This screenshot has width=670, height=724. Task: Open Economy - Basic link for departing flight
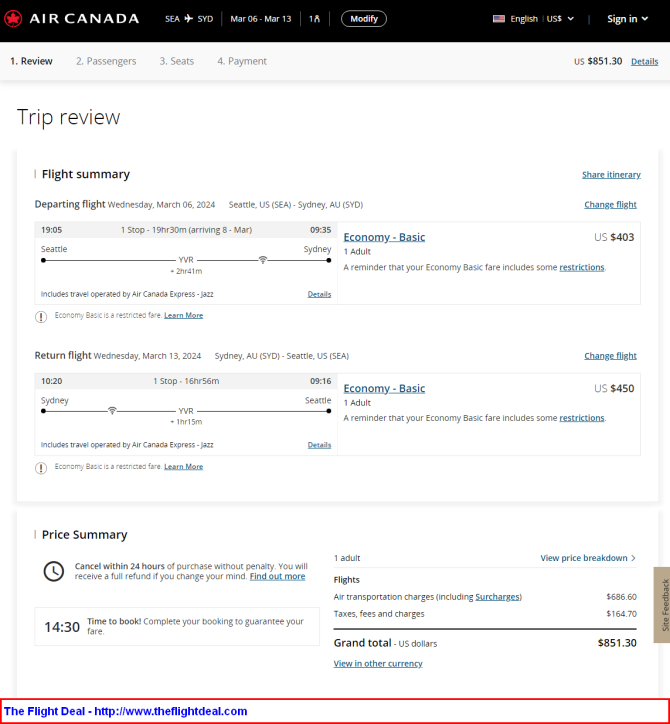tap(384, 237)
